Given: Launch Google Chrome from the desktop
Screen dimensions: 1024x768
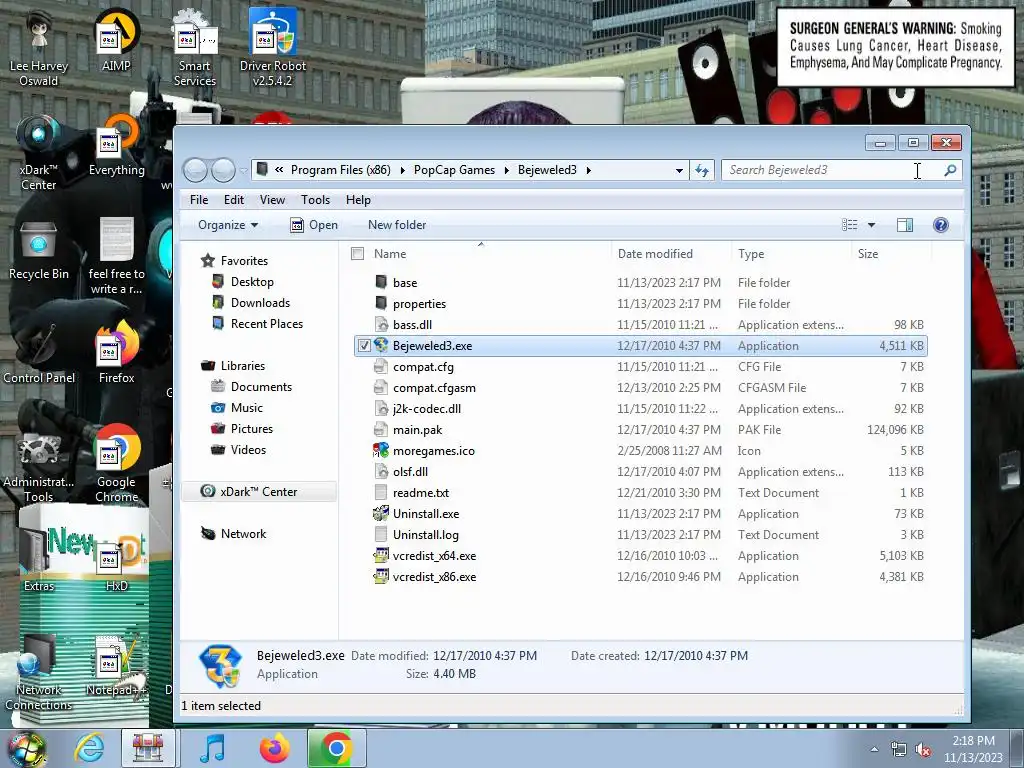Looking at the screenshot, I should [x=116, y=464].
